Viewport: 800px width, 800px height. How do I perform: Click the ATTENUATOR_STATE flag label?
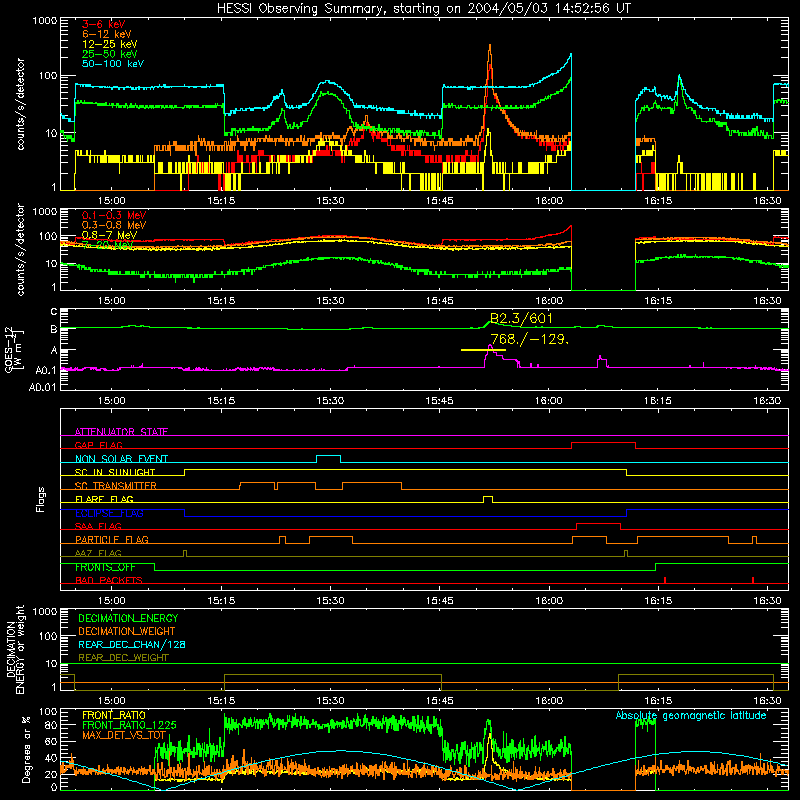click(121, 432)
